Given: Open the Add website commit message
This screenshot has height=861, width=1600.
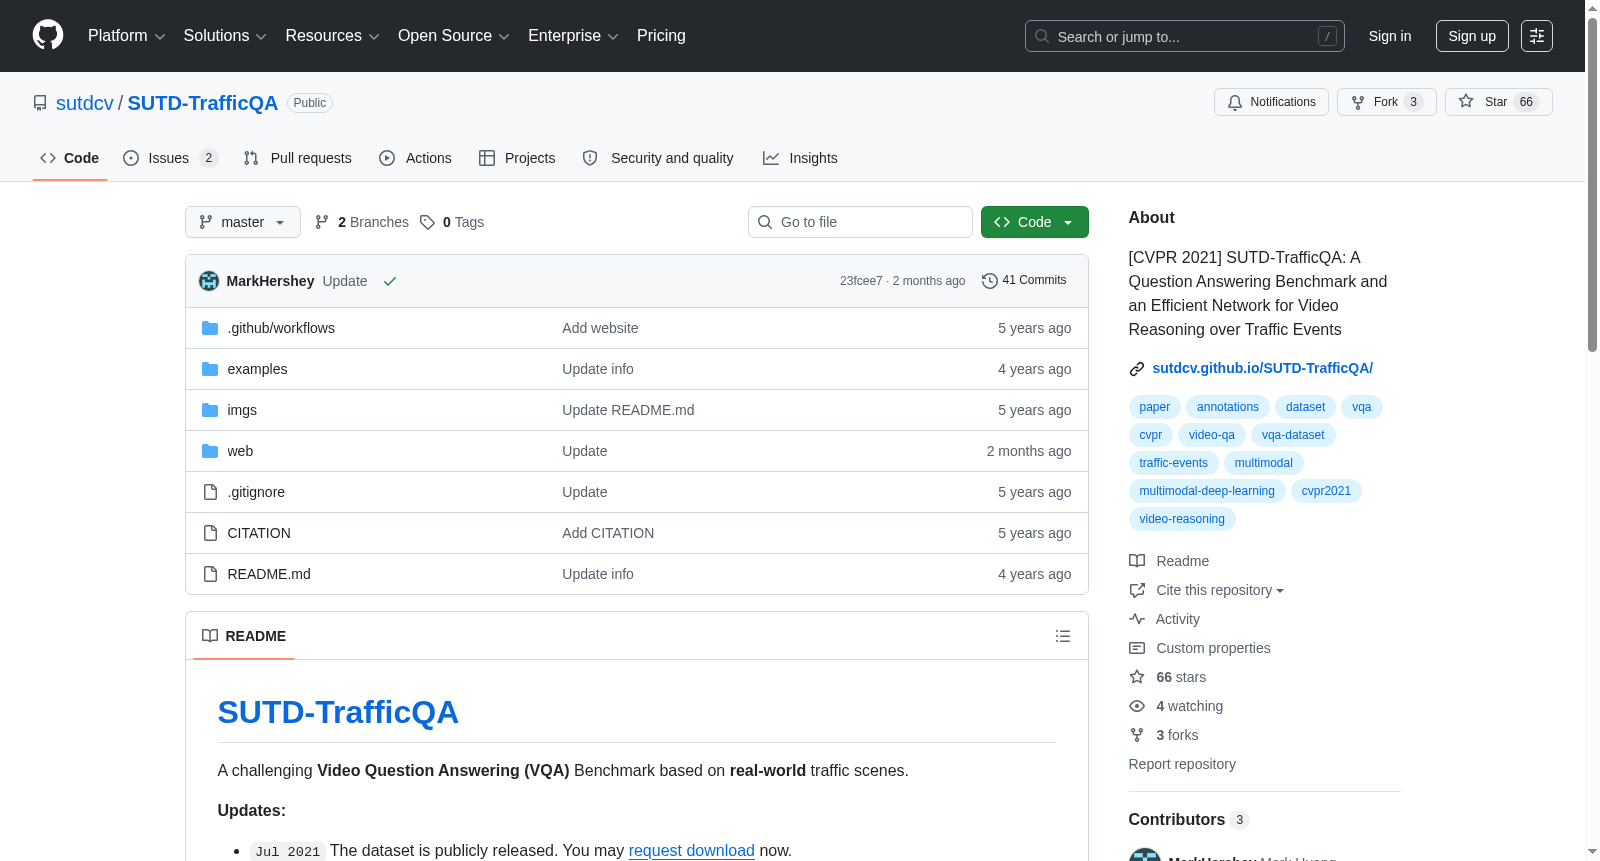Looking at the screenshot, I should pyautogui.click(x=600, y=328).
